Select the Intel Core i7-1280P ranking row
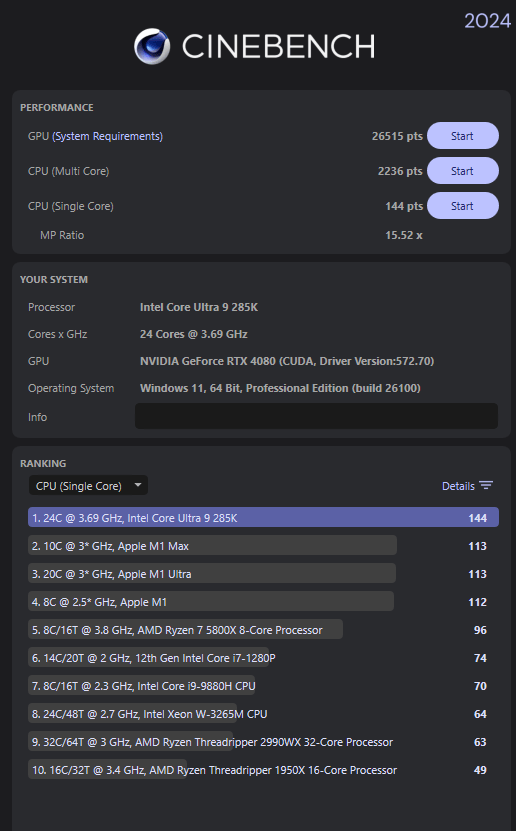Screen dimensions: 516x831 point(263,658)
